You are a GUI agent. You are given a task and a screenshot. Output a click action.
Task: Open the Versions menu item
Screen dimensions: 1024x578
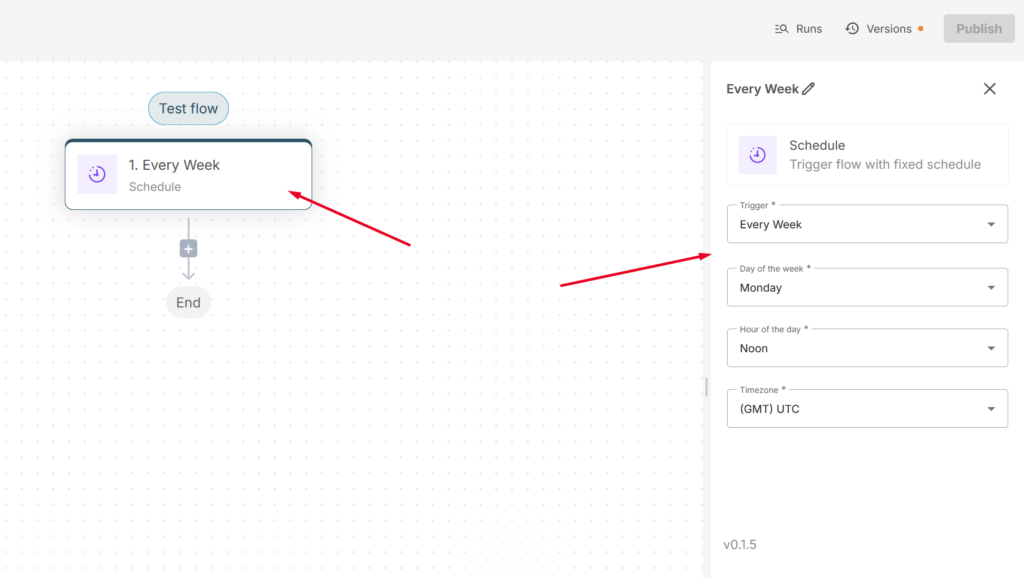(x=884, y=29)
